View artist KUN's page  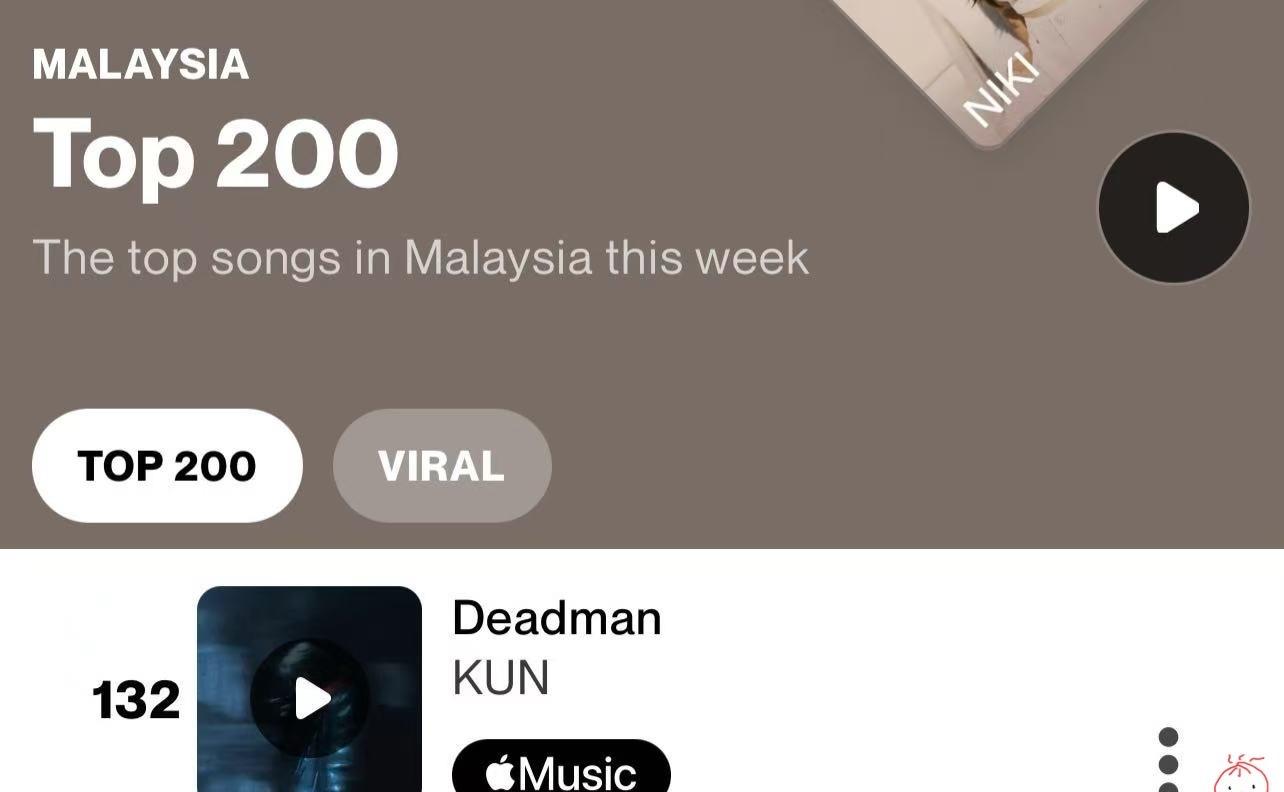pos(500,678)
